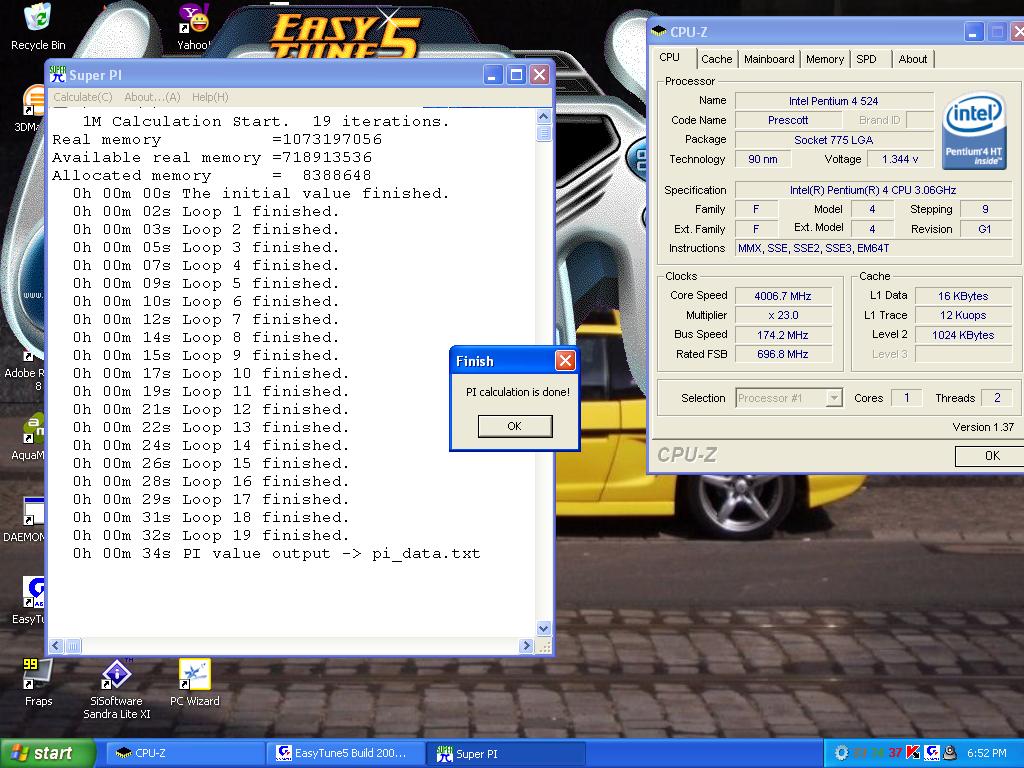Image resolution: width=1024 pixels, height=768 pixels.
Task: Switch to Super PI via taskbar button
Action: tap(505, 753)
